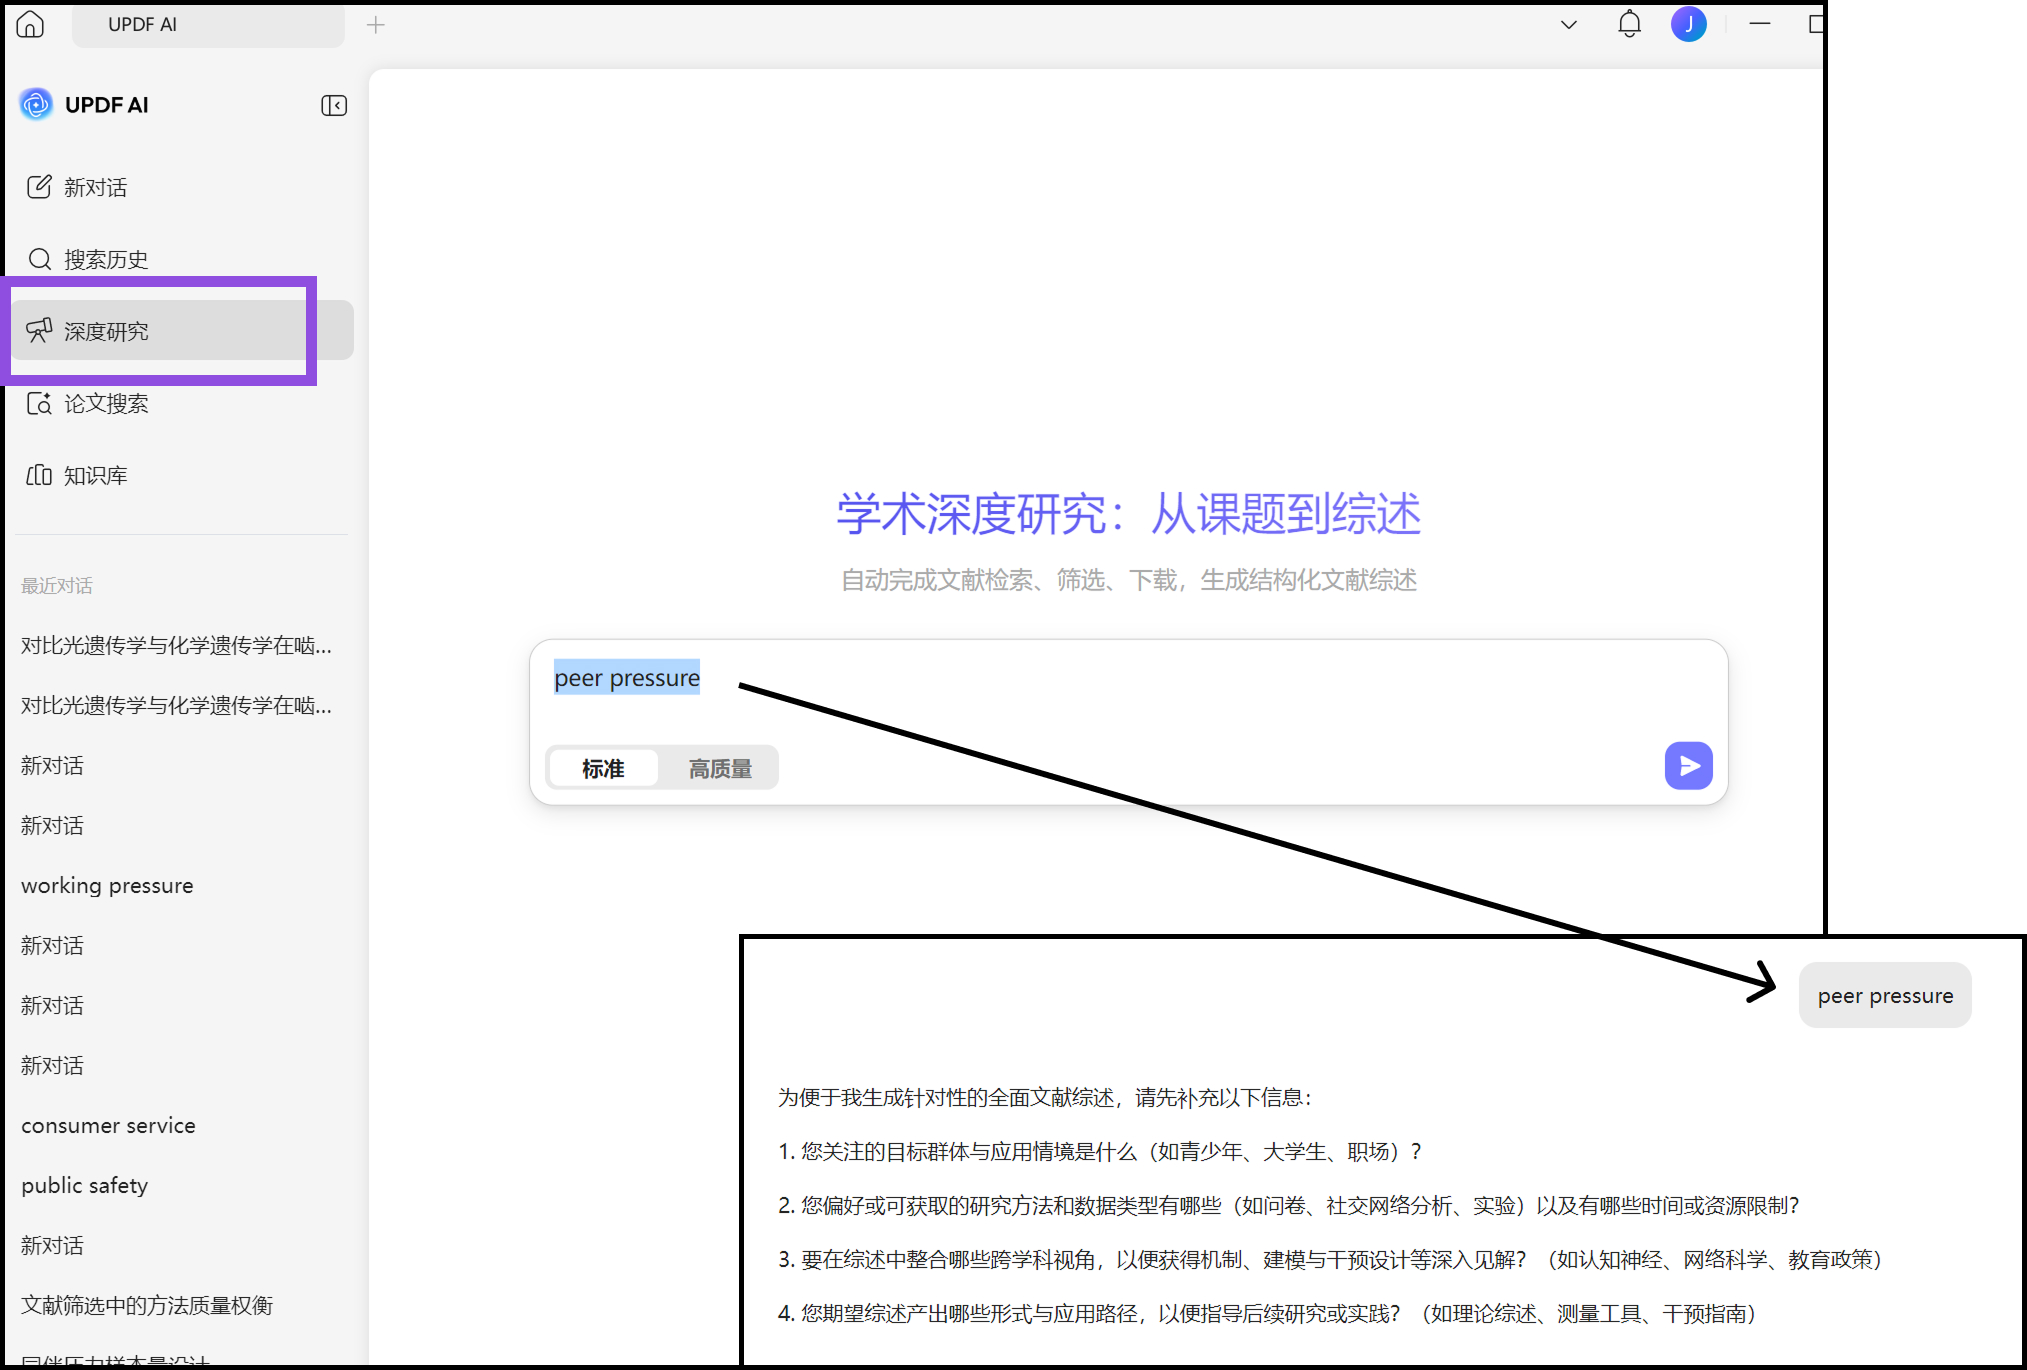
Task: Click the 新对话 pencil icon
Action: [39, 187]
